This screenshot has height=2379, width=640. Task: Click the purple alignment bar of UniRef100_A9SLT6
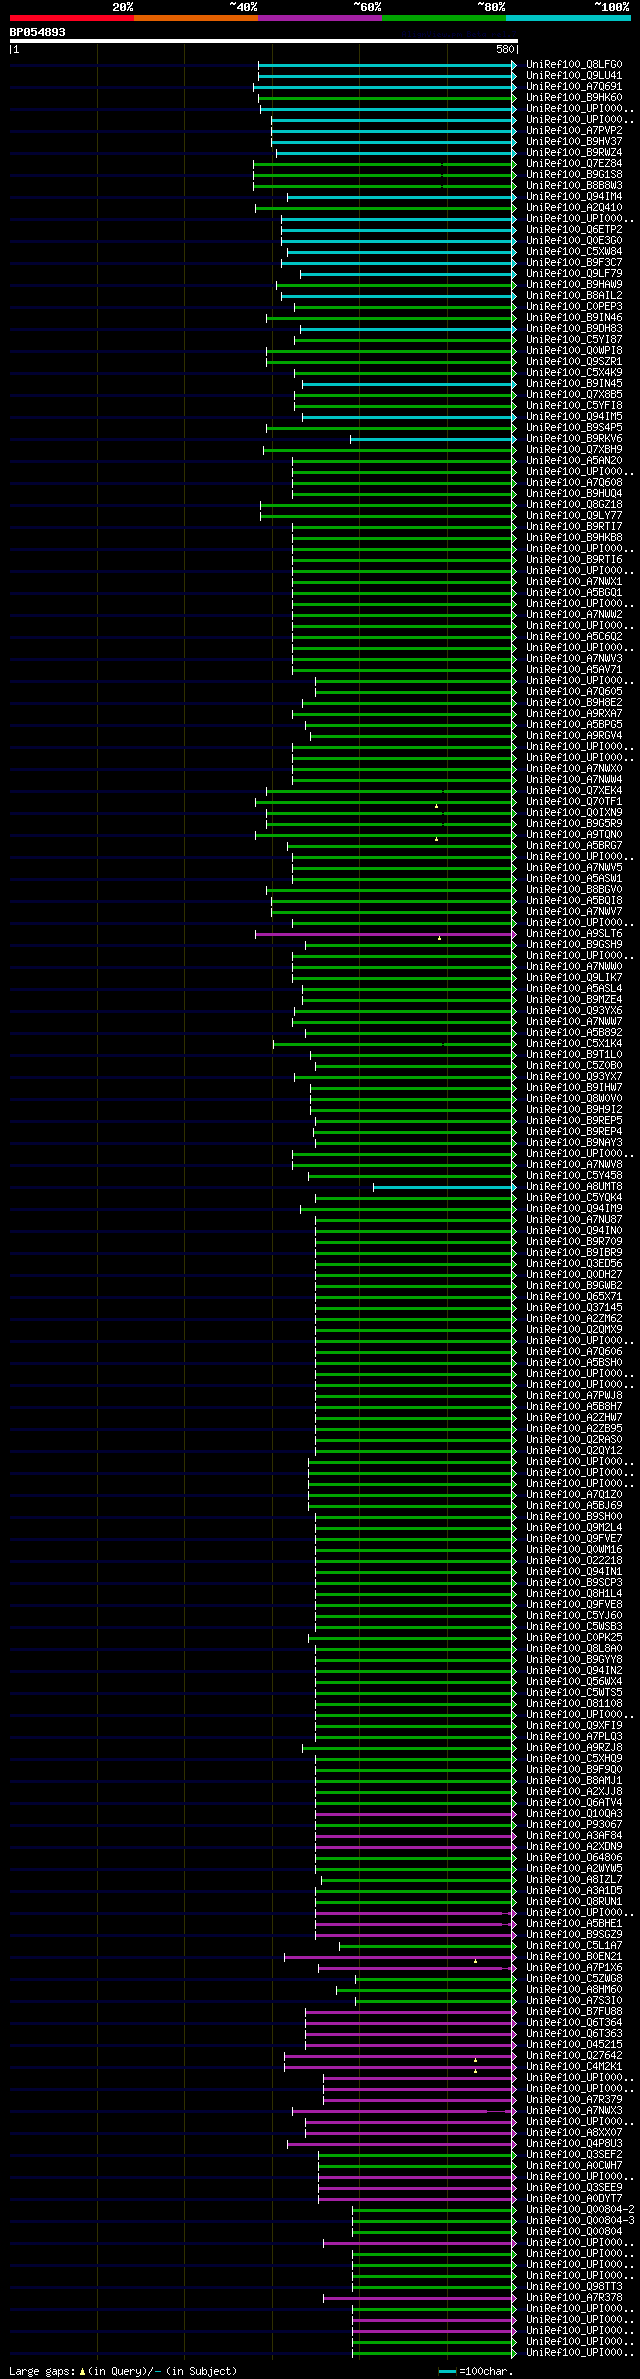click(386, 934)
